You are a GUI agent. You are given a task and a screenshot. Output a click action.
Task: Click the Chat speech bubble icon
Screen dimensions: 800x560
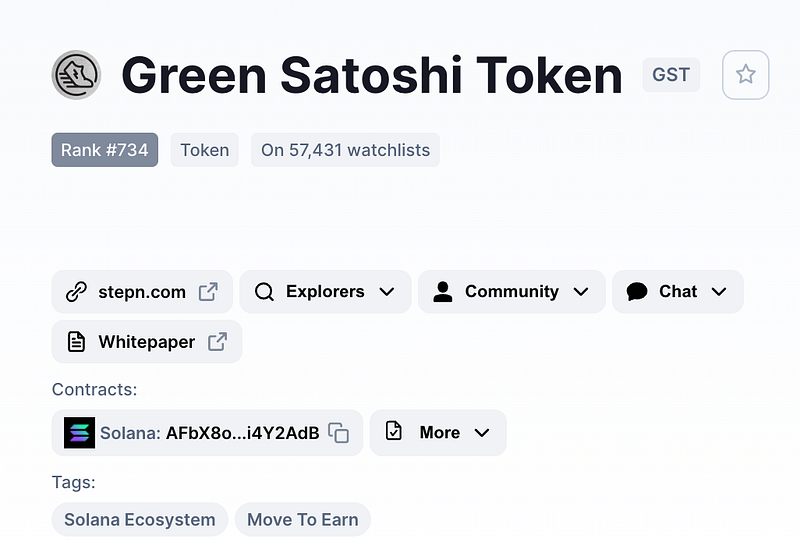click(637, 292)
